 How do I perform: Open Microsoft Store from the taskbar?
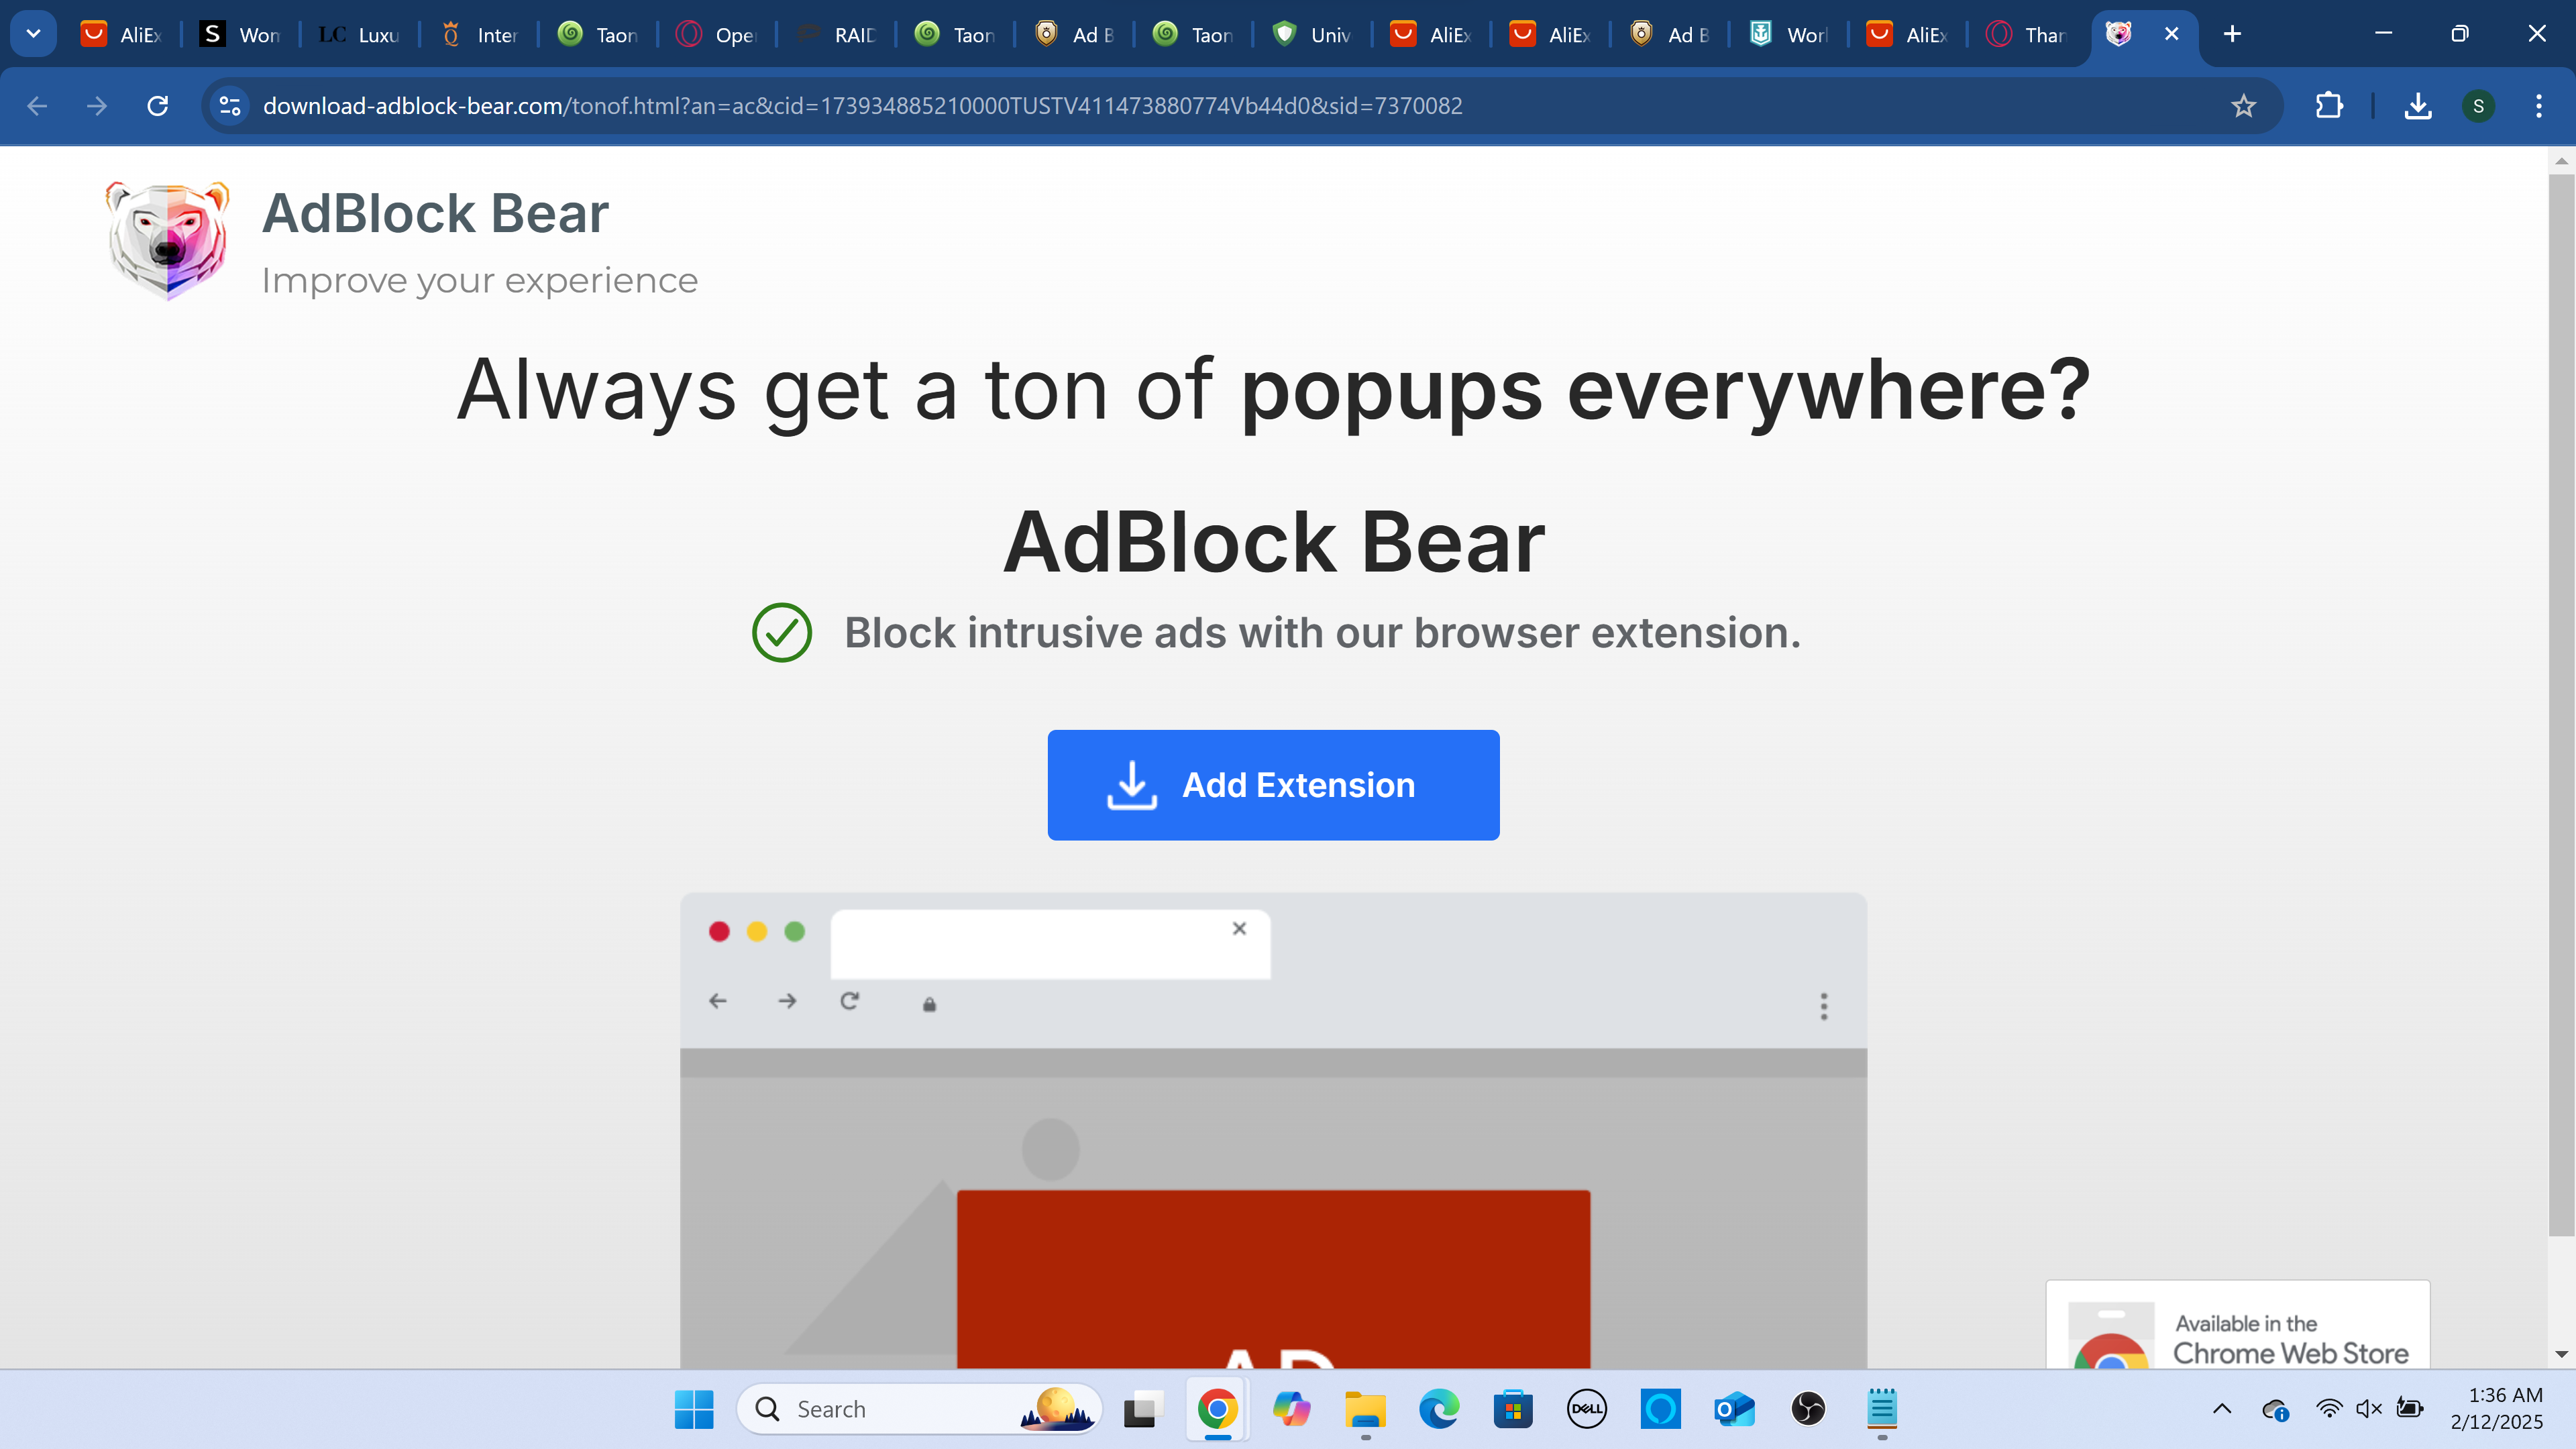tap(1513, 1409)
